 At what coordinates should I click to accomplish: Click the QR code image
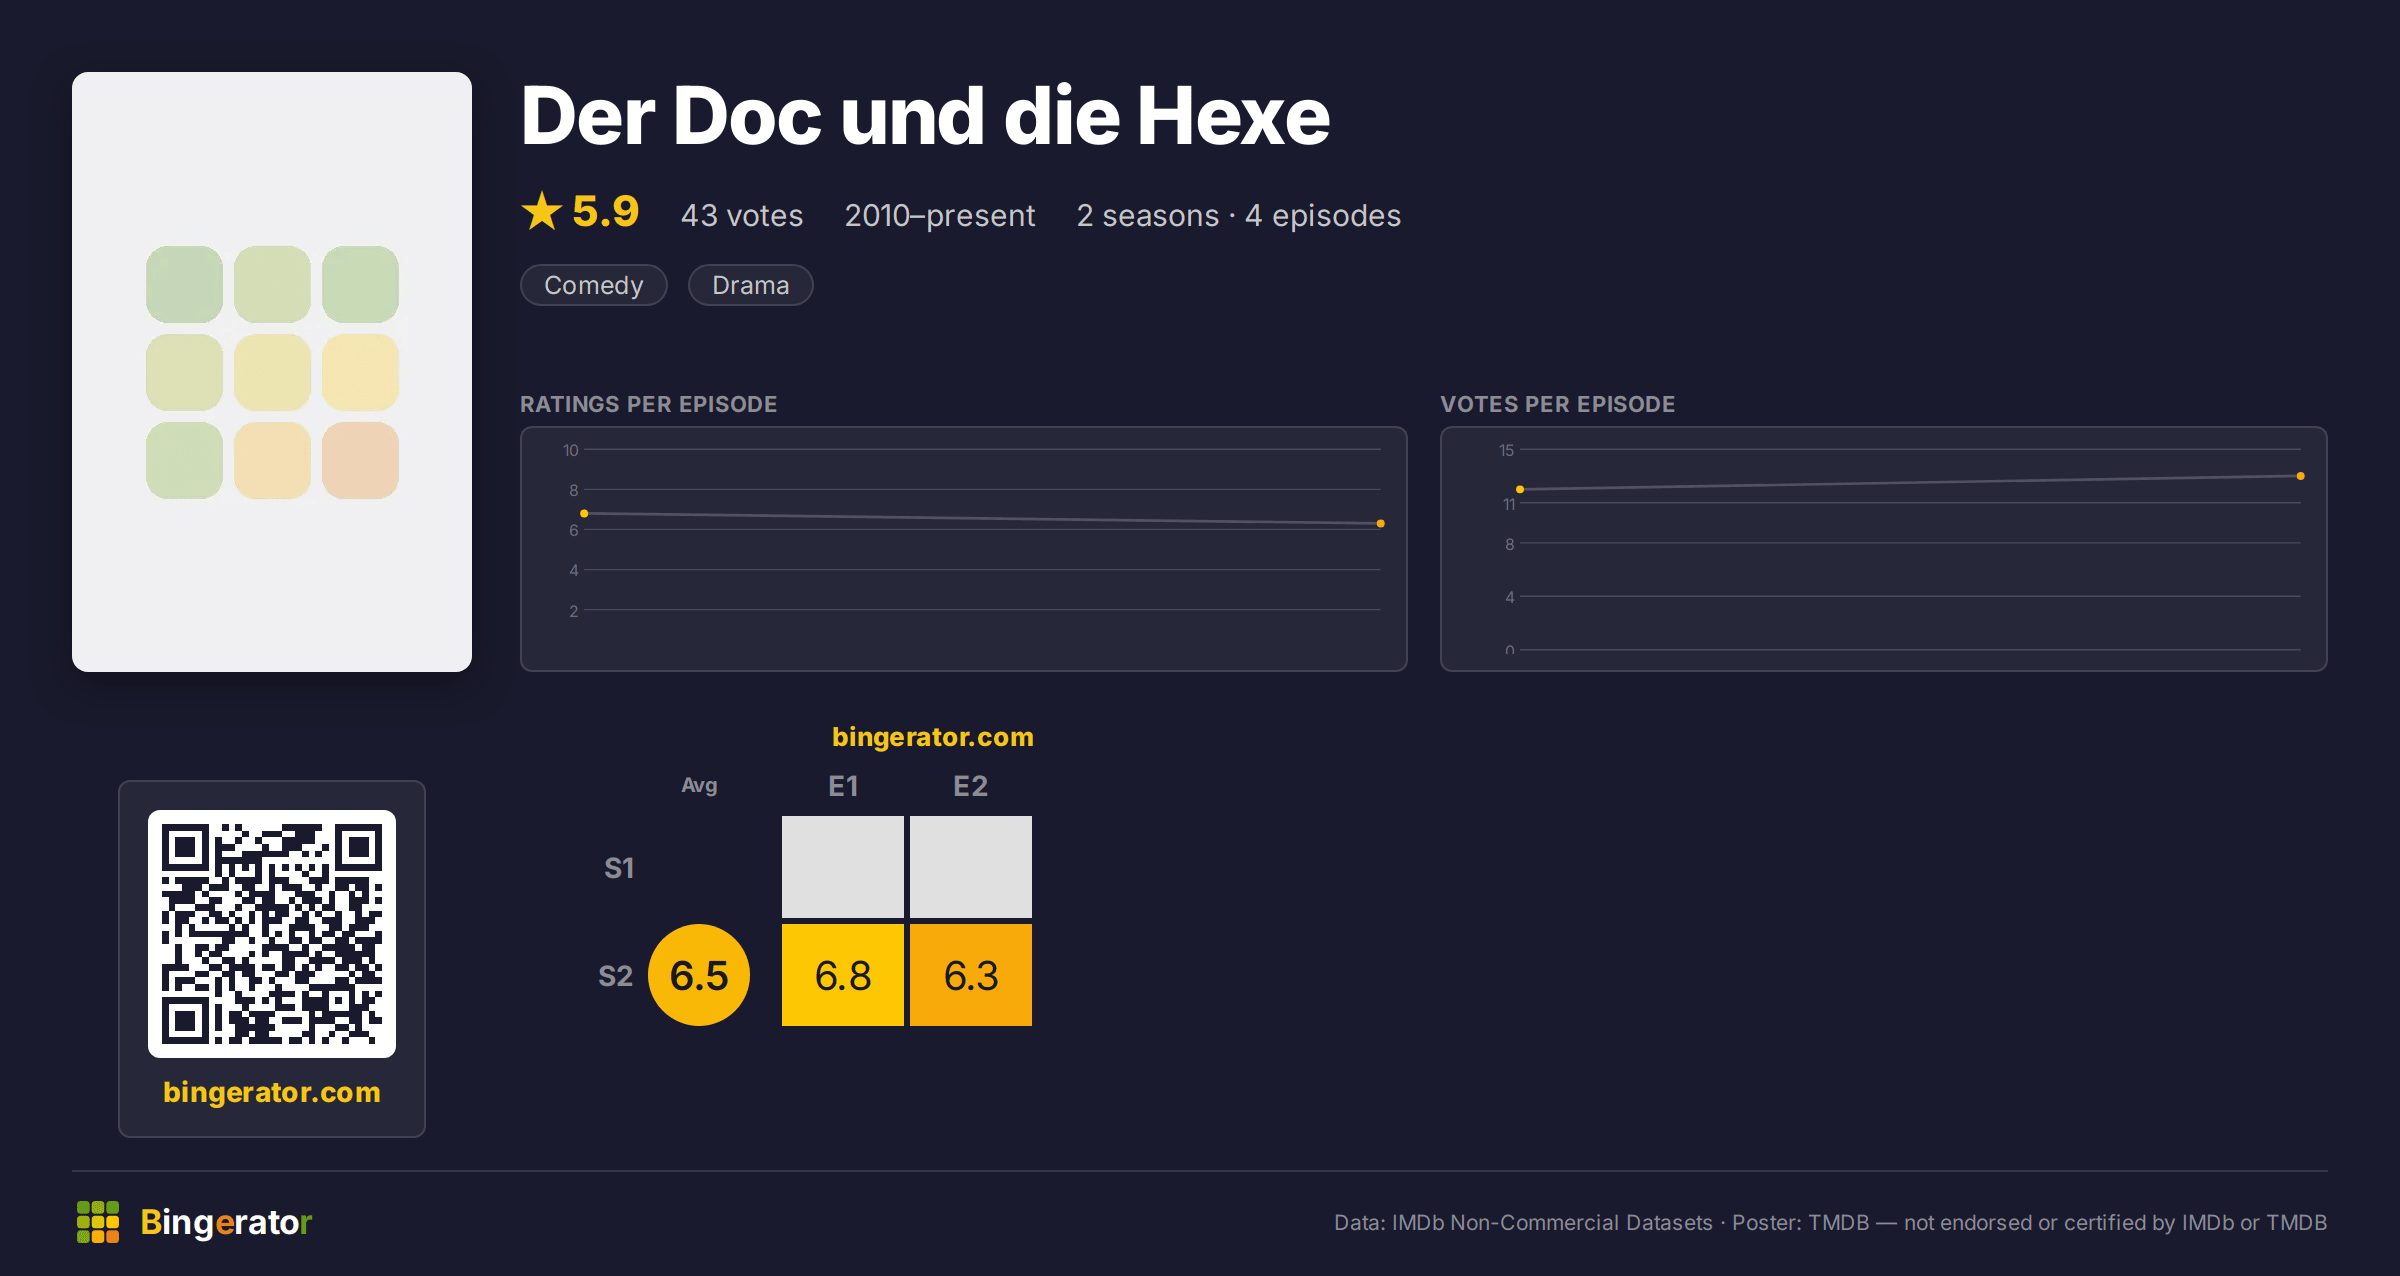(x=272, y=934)
